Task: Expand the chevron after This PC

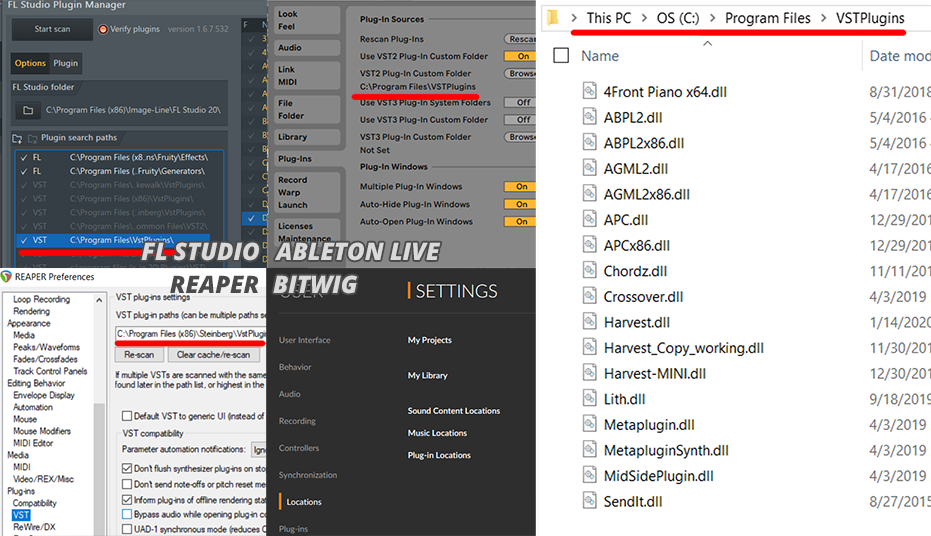Action: click(x=644, y=18)
